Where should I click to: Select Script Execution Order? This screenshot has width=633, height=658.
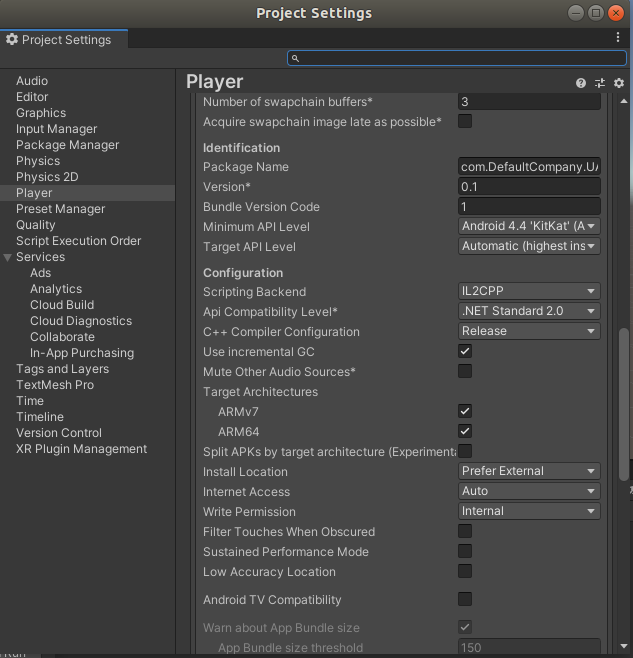coord(78,241)
